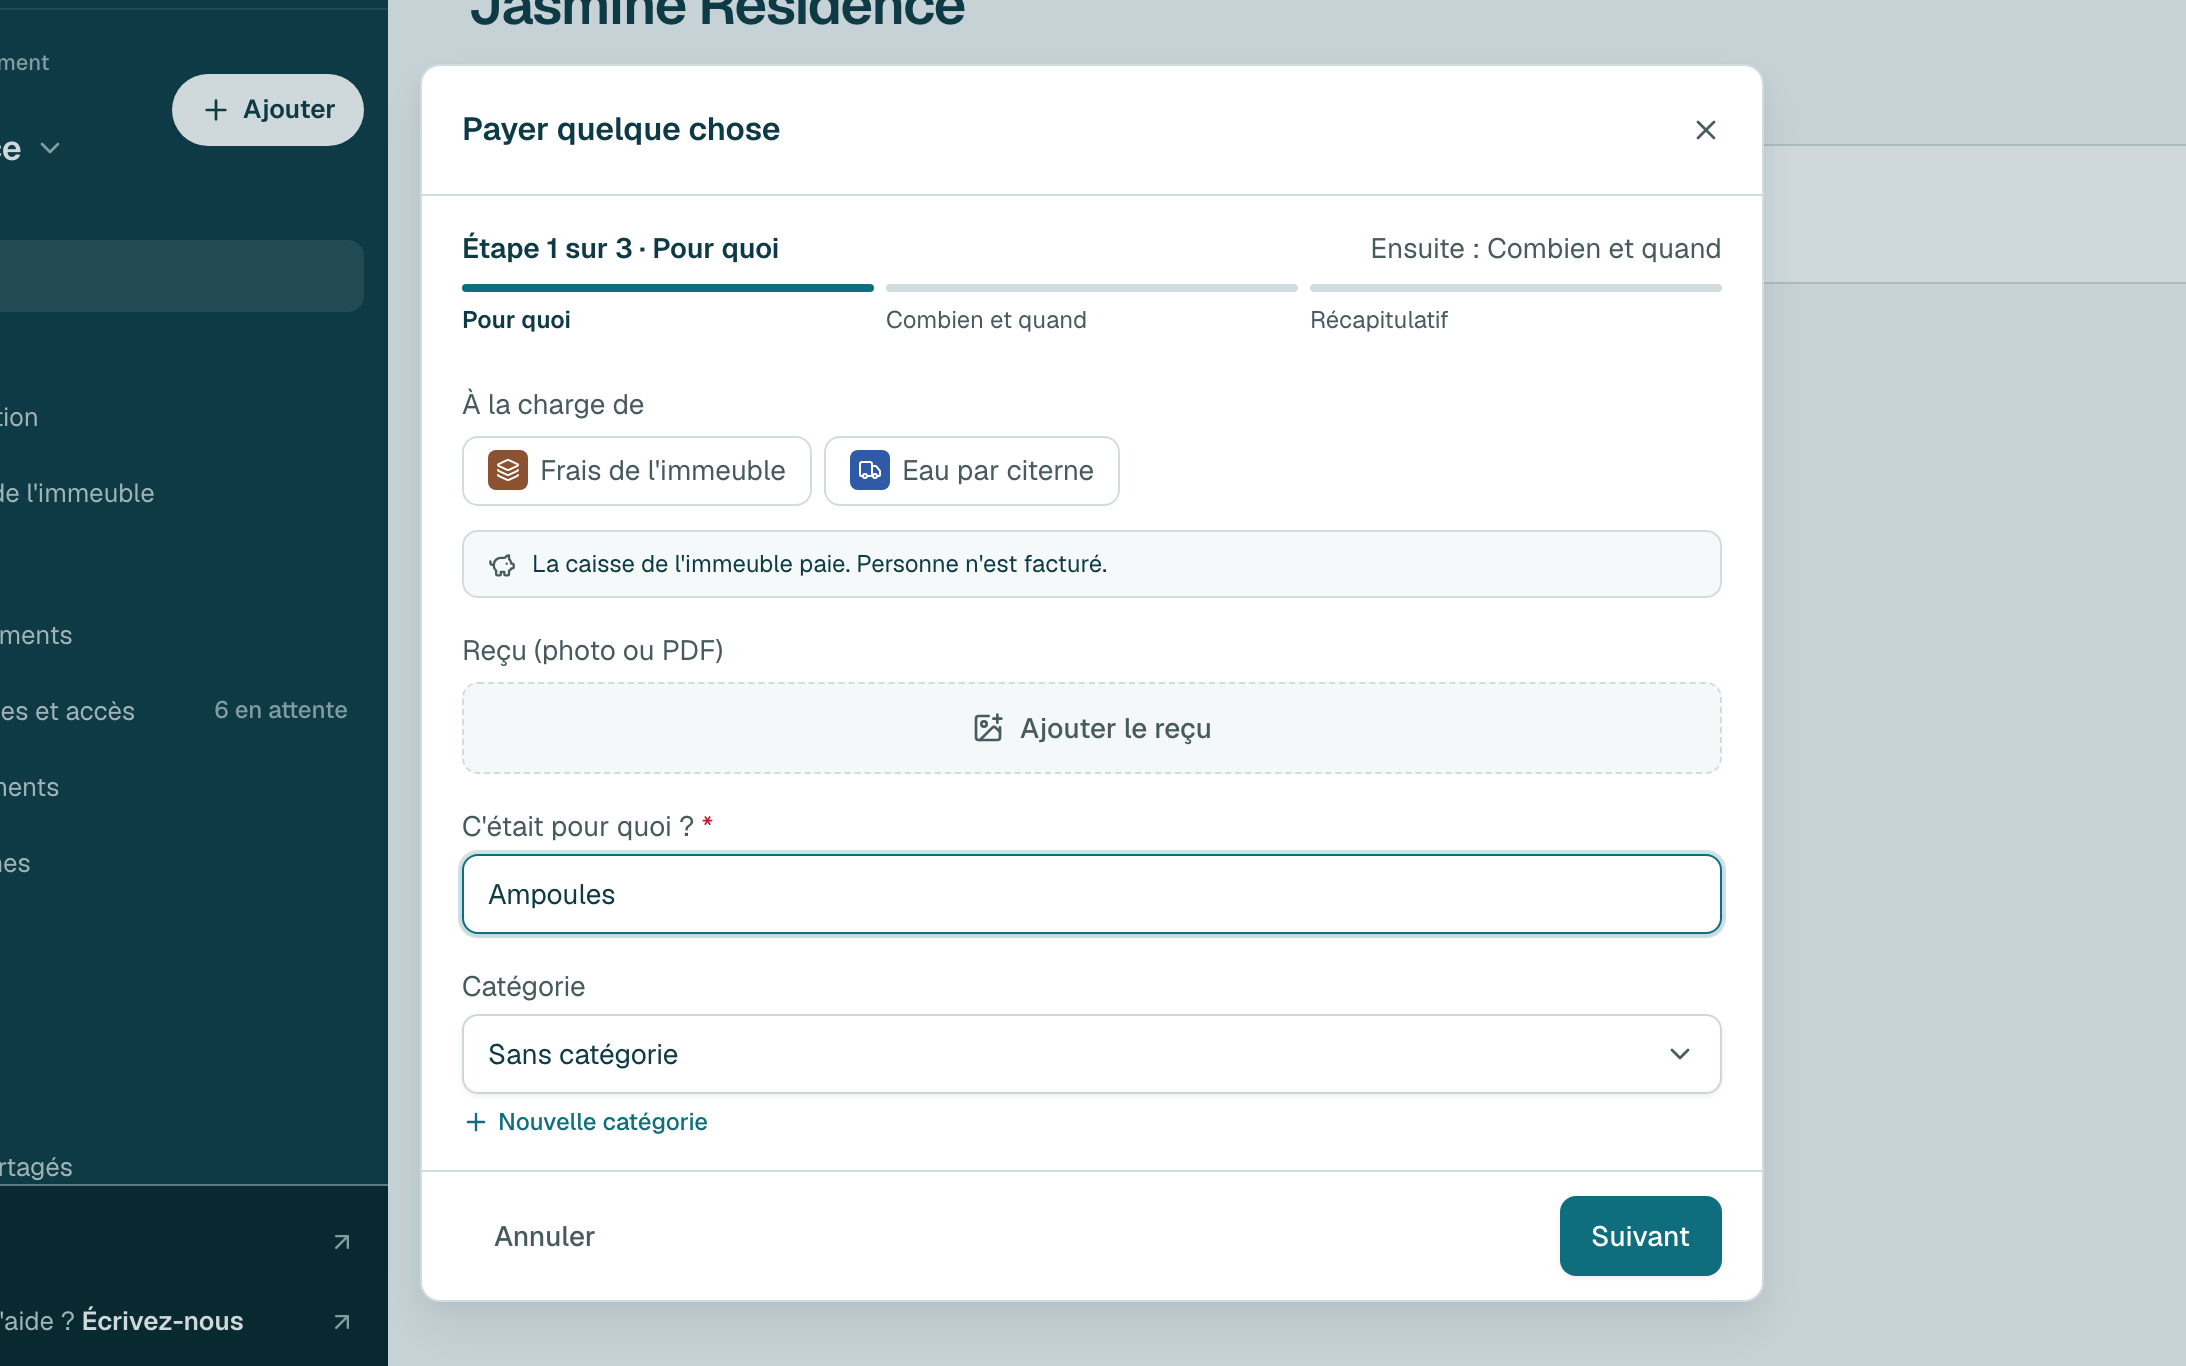
Task: Click the second progress bar segment
Action: coord(1092,288)
